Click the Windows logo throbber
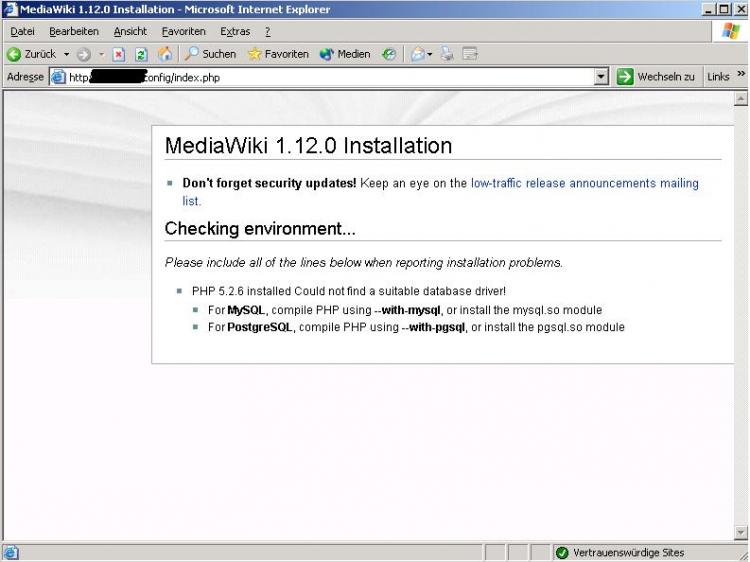The height and width of the screenshot is (562, 750). point(731,32)
